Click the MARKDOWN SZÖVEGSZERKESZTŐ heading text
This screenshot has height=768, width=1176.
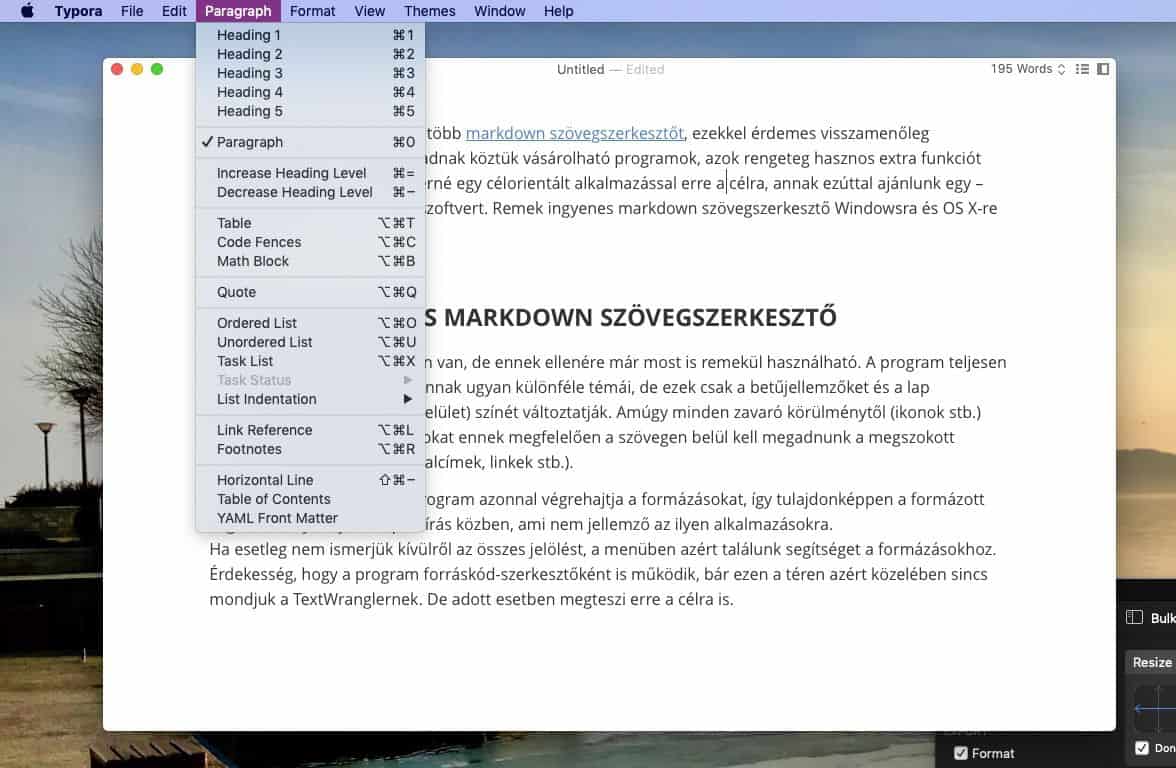(x=640, y=317)
